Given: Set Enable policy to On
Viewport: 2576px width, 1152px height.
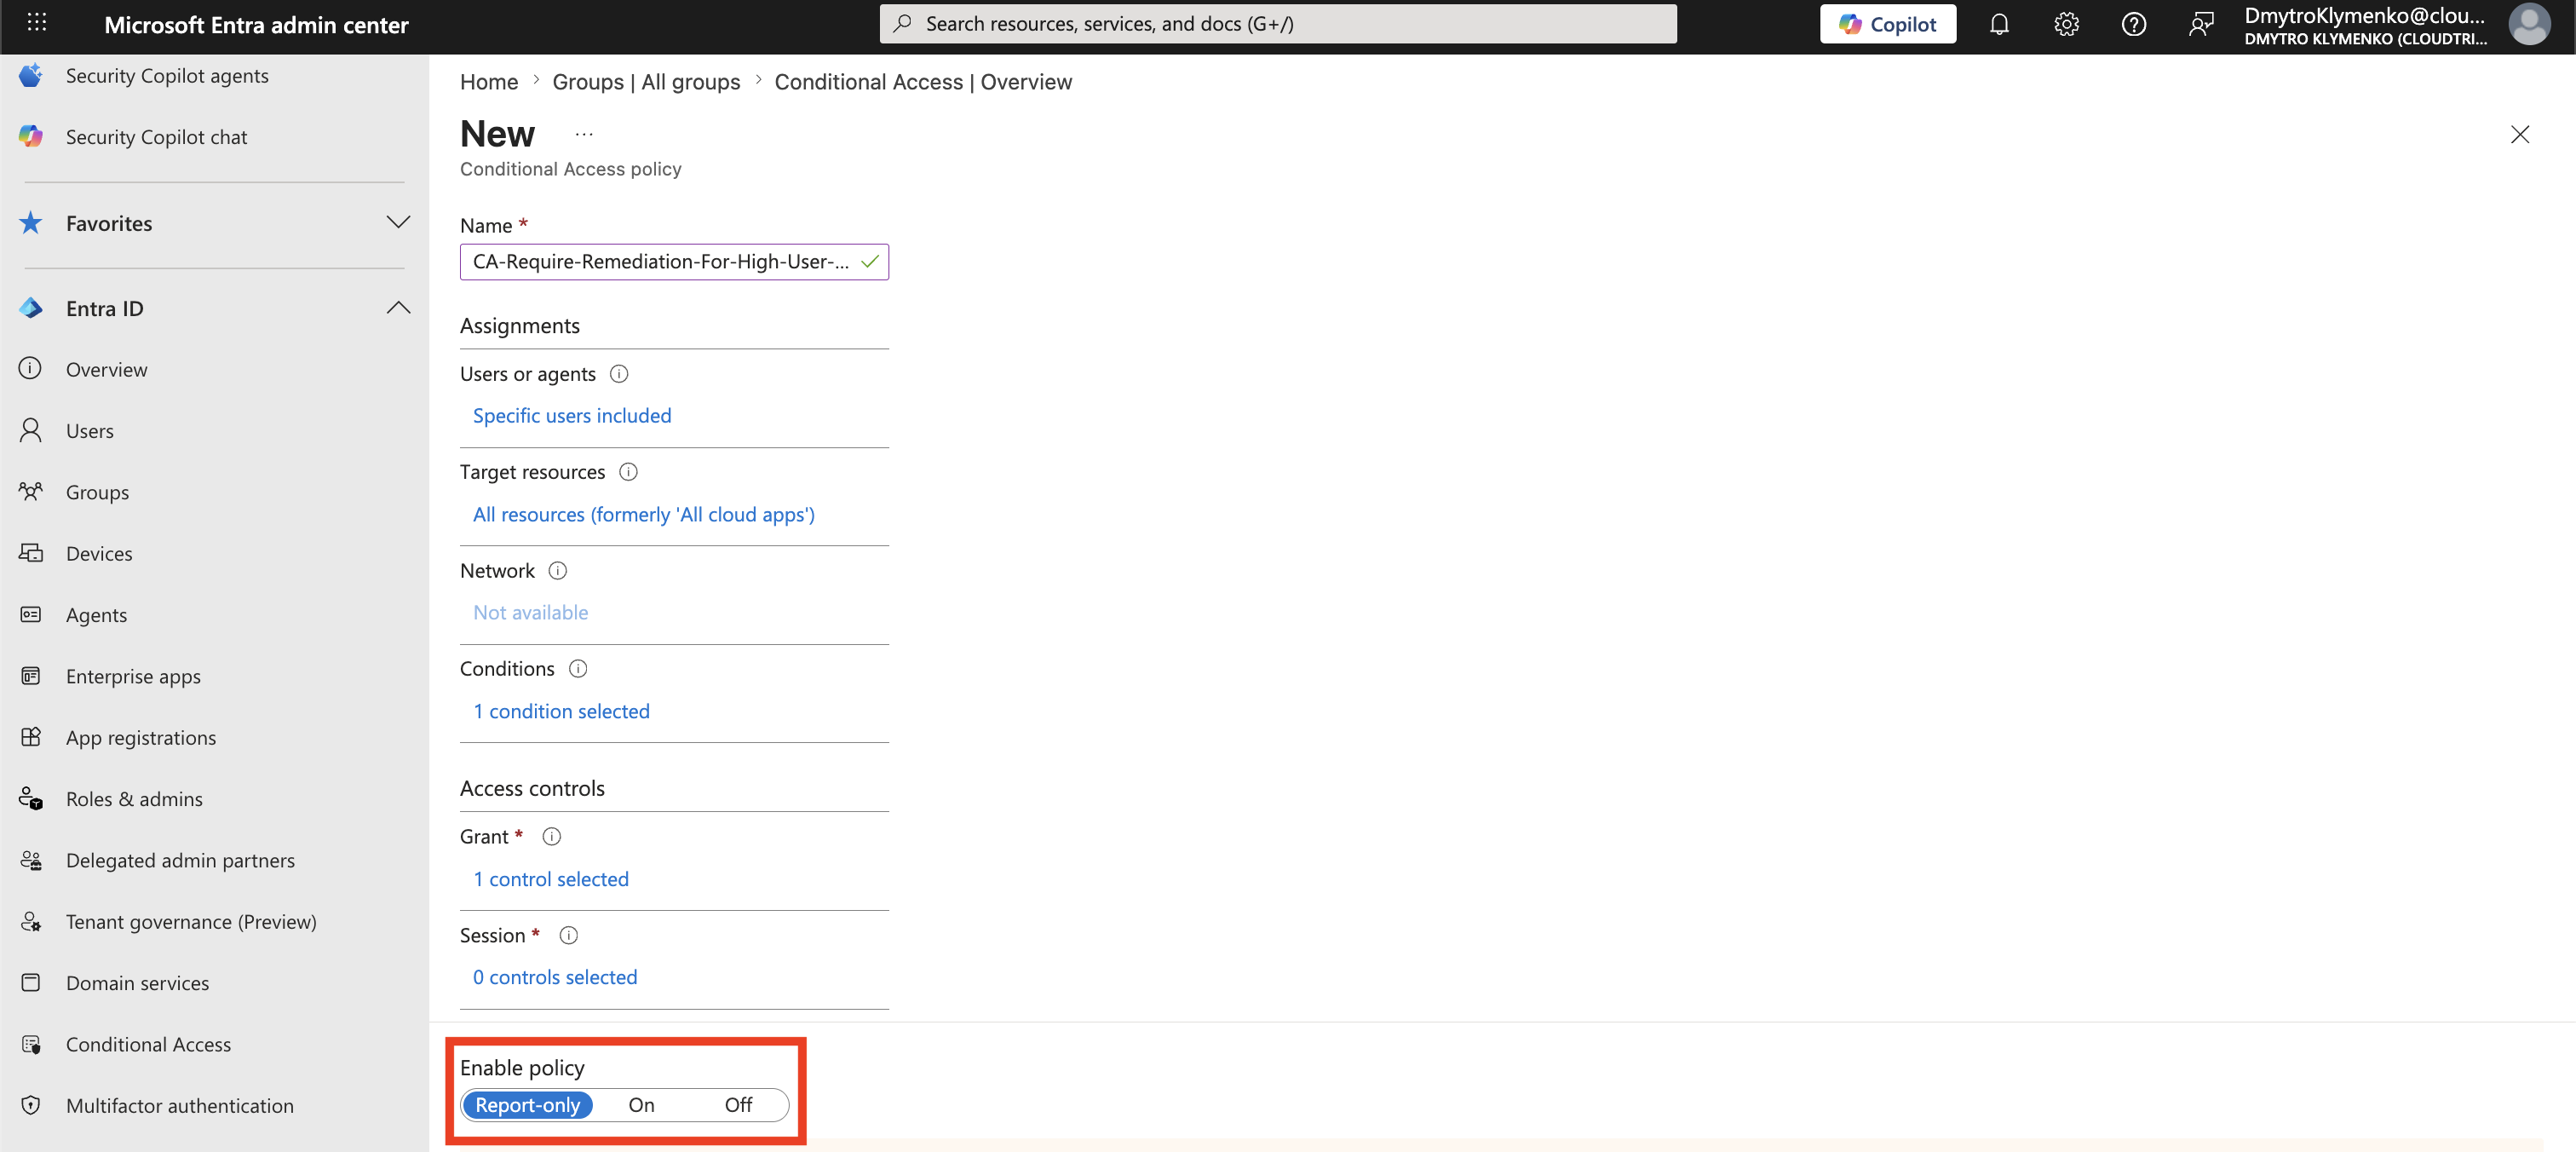Looking at the screenshot, I should 641,1105.
